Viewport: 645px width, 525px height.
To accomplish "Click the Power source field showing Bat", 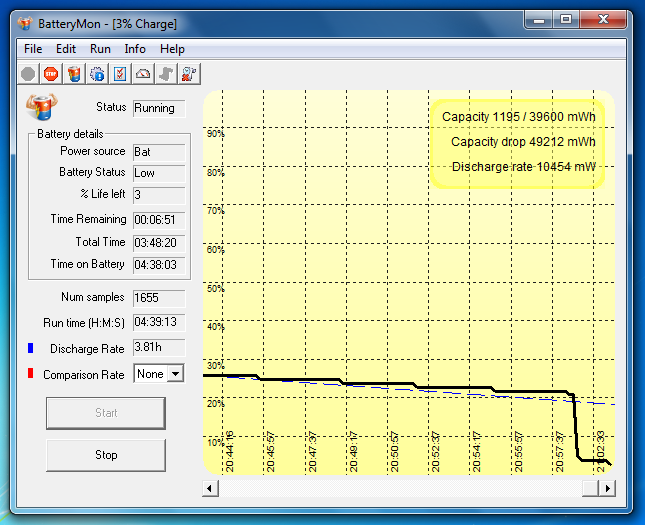I will click(159, 152).
